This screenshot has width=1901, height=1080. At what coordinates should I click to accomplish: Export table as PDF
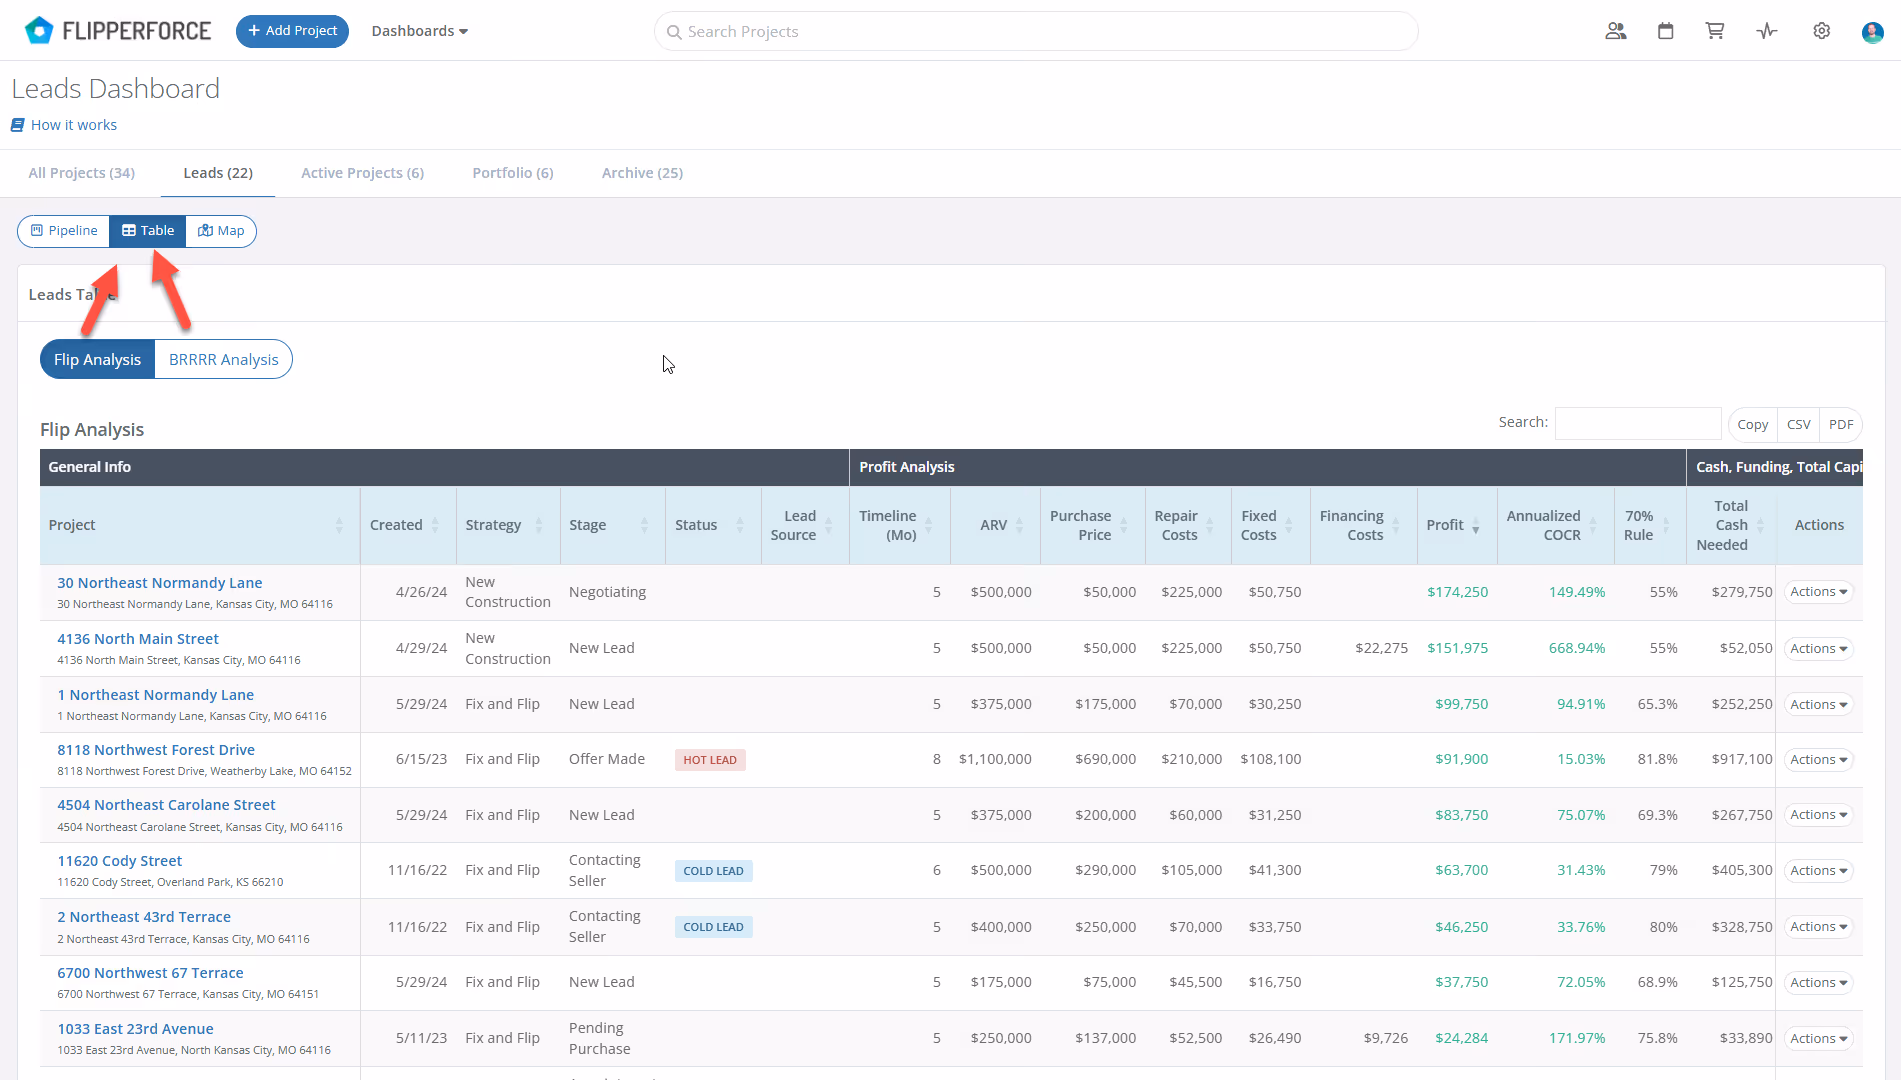point(1841,425)
